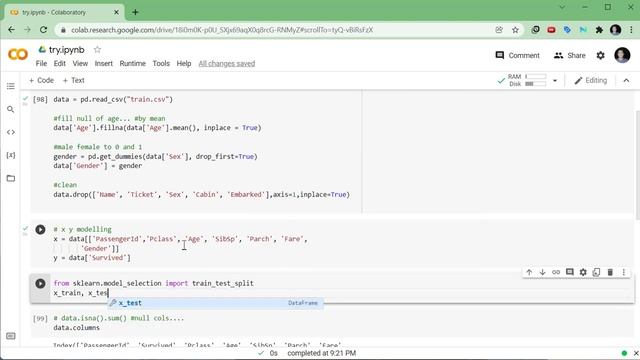Open the Runtime menu
640x360 pixels.
click(x=133, y=64)
